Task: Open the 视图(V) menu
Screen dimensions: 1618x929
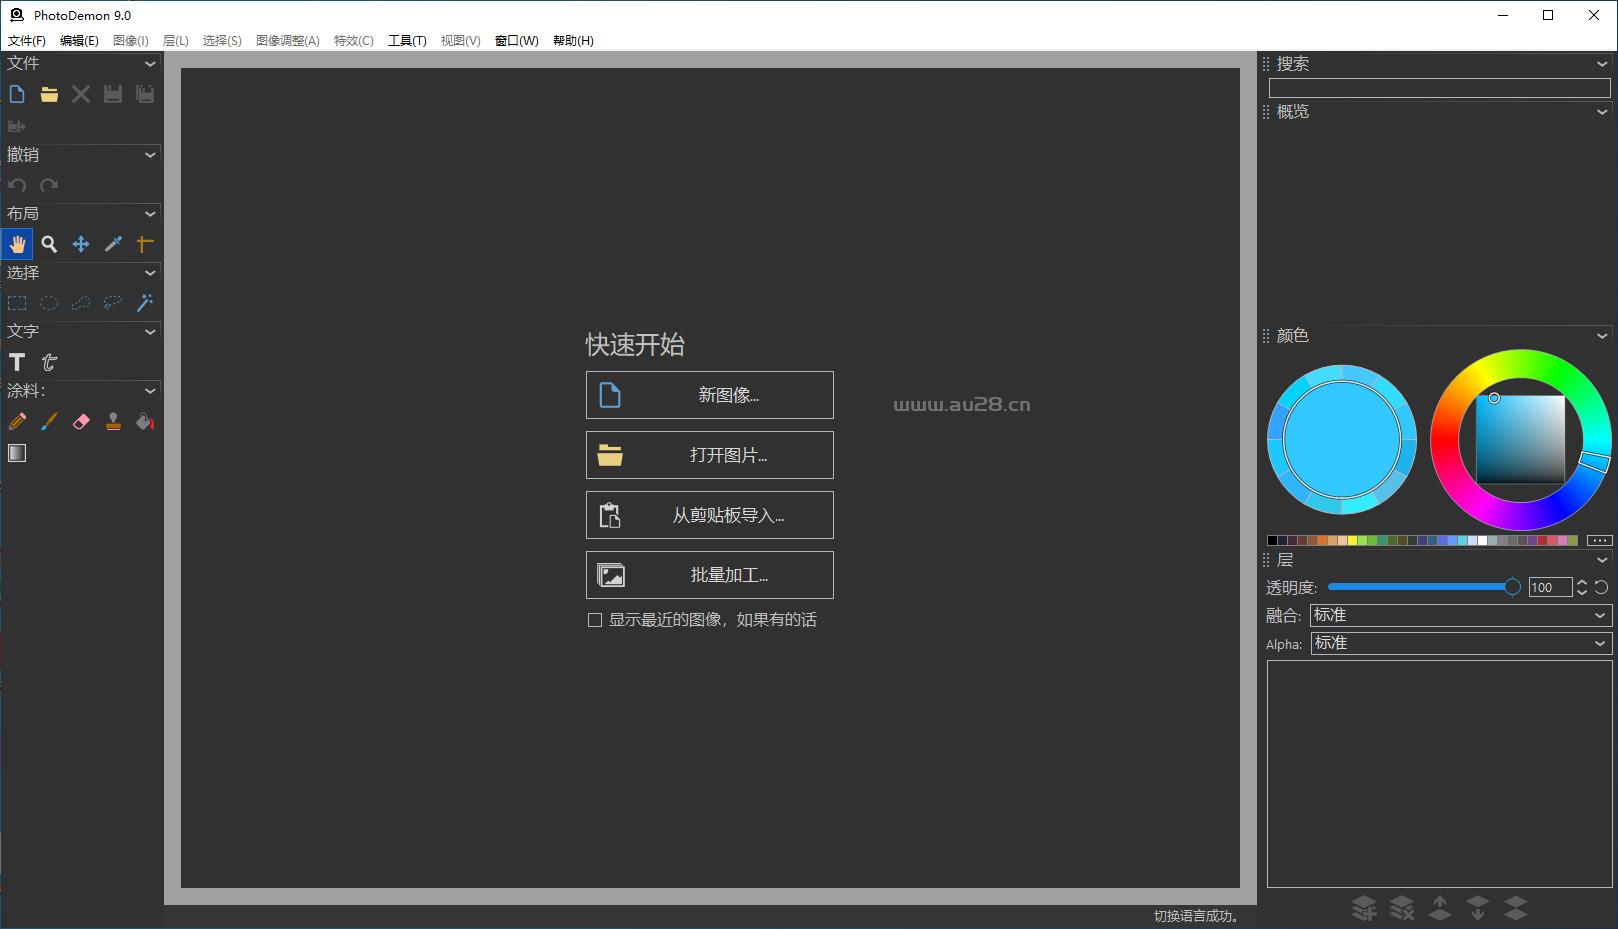Action: click(460, 41)
